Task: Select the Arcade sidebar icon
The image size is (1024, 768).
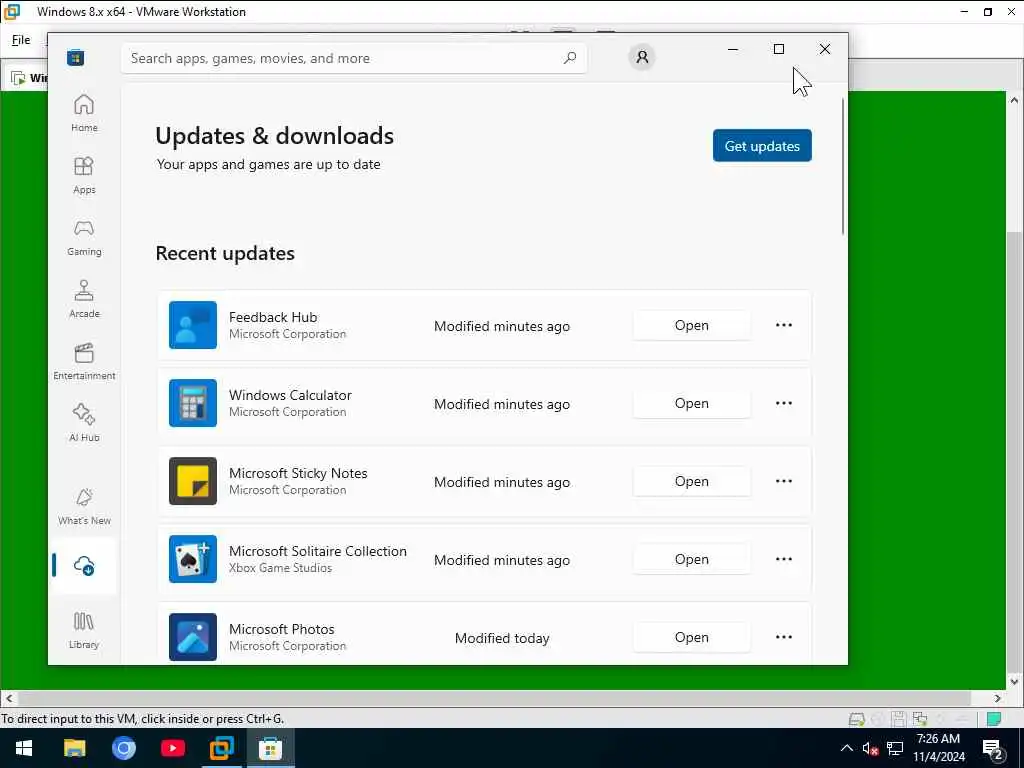Action: click(84, 300)
